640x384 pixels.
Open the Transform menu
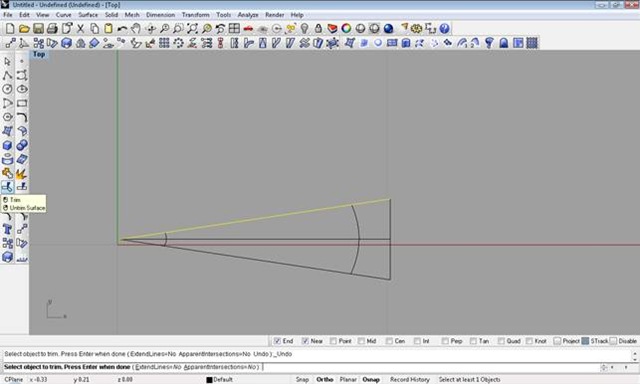196,15
